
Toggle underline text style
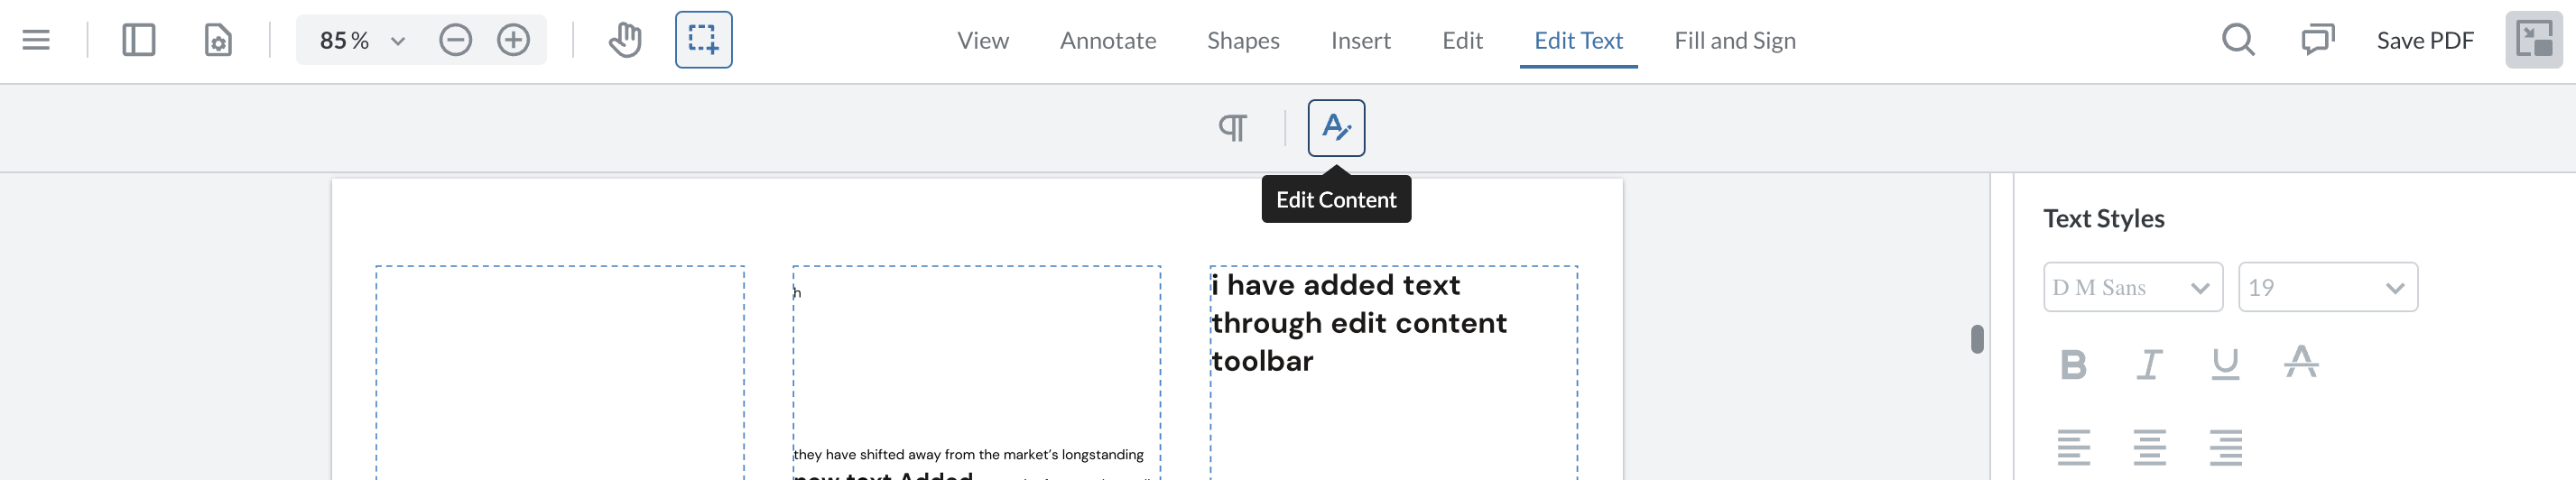coord(2225,364)
